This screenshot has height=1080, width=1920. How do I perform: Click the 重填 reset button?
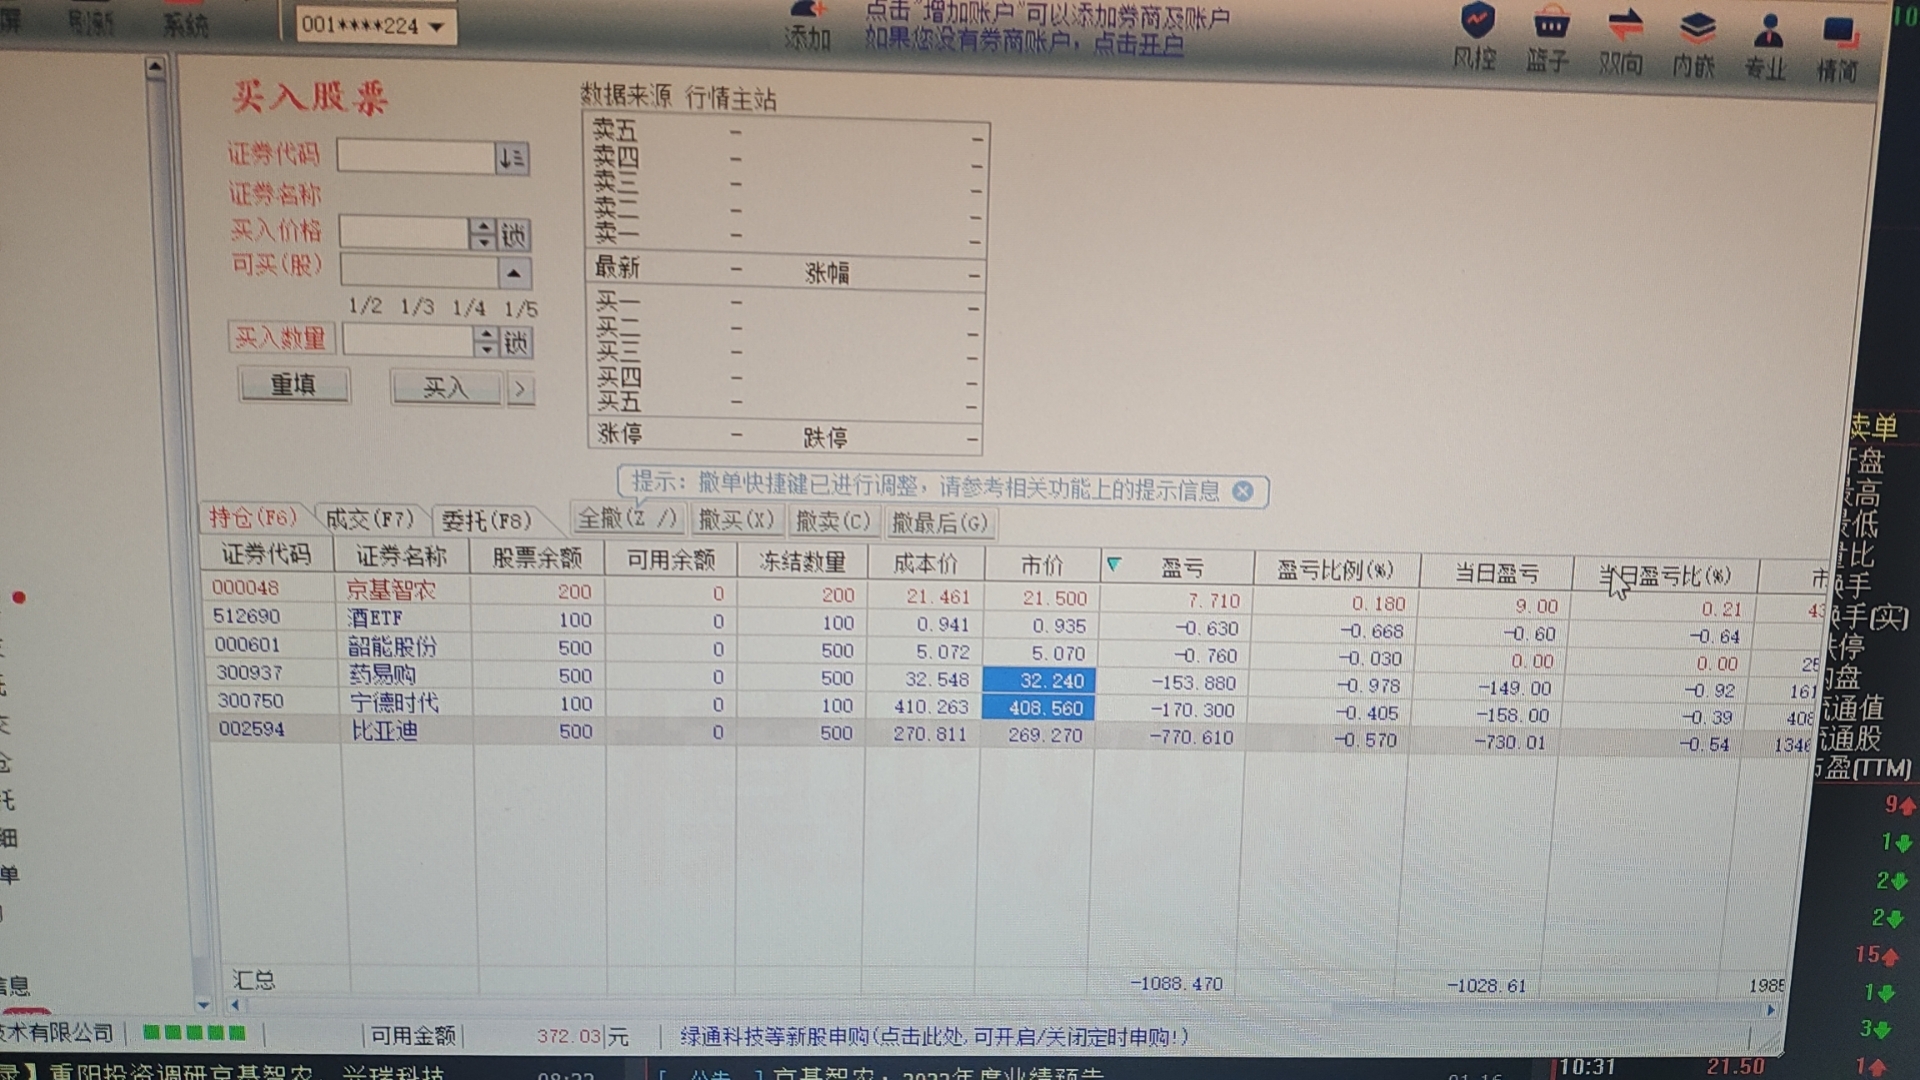click(x=294, y=385)
